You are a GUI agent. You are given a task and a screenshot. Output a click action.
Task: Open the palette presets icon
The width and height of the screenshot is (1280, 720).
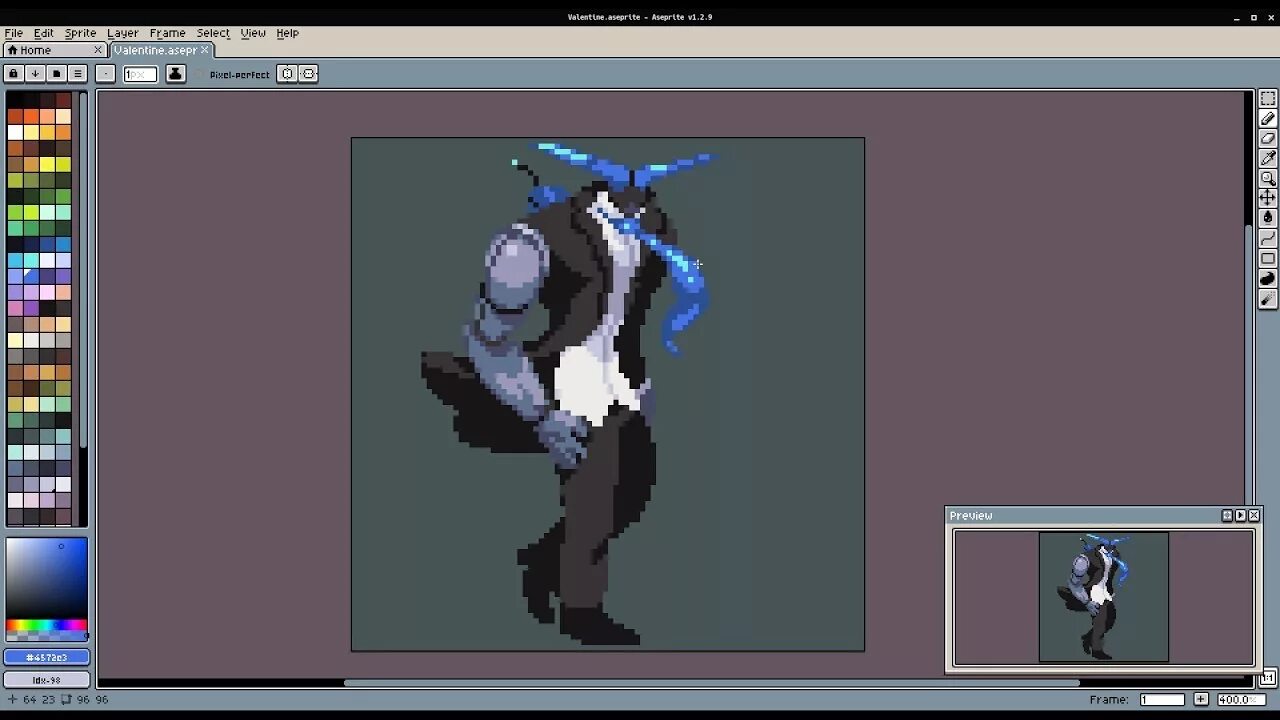(56, 73)
